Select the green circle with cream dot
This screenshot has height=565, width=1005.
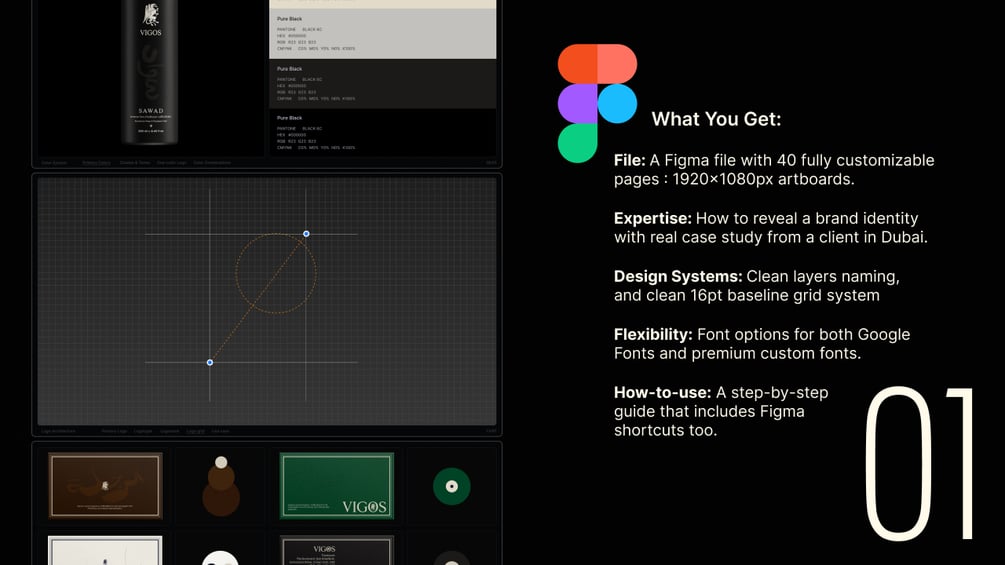click(452, 486)
